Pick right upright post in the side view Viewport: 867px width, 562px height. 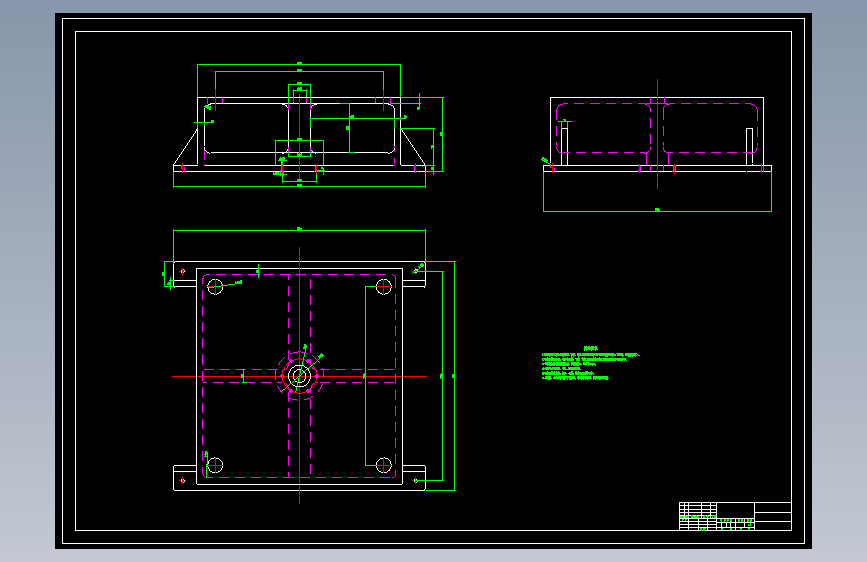(750, 147)
